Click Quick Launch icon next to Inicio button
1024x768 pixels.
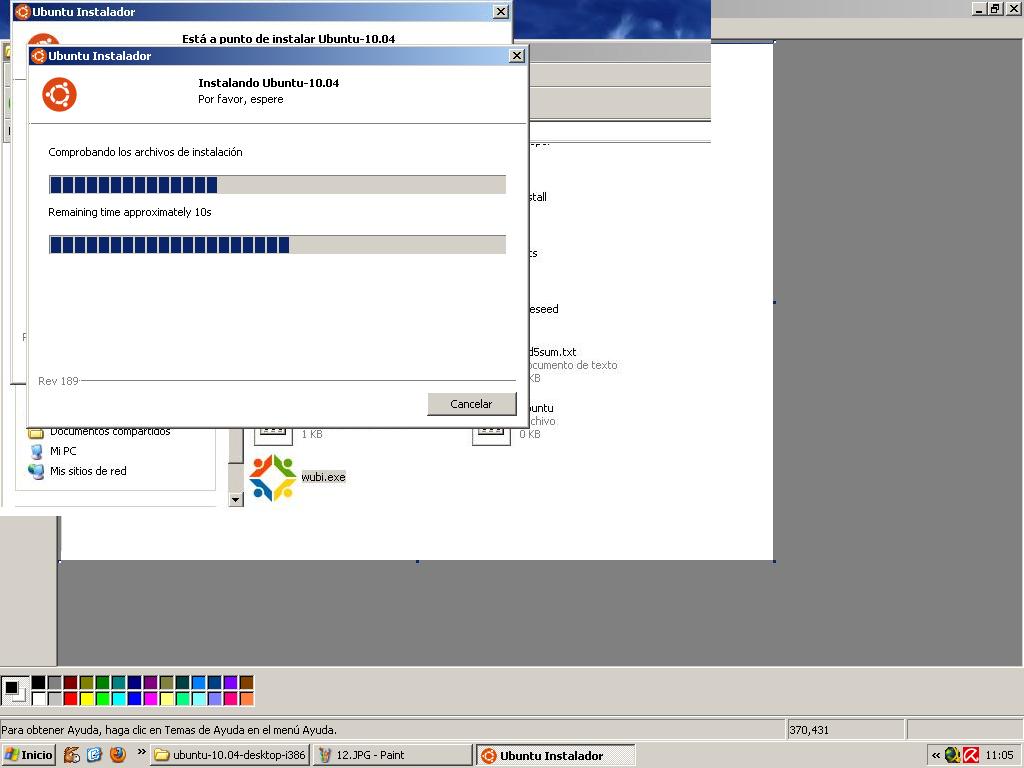point(71,755)
